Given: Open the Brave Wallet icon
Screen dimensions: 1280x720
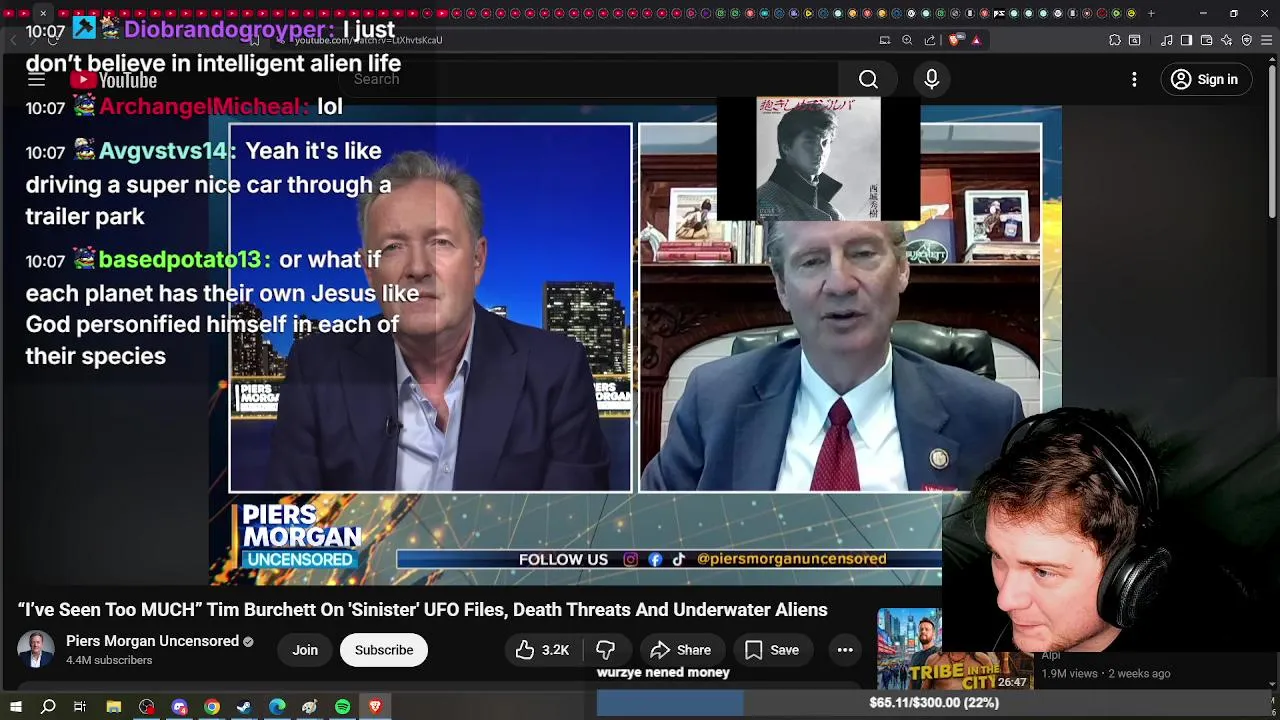Looking at the screenshot, I should [1207, 40].
